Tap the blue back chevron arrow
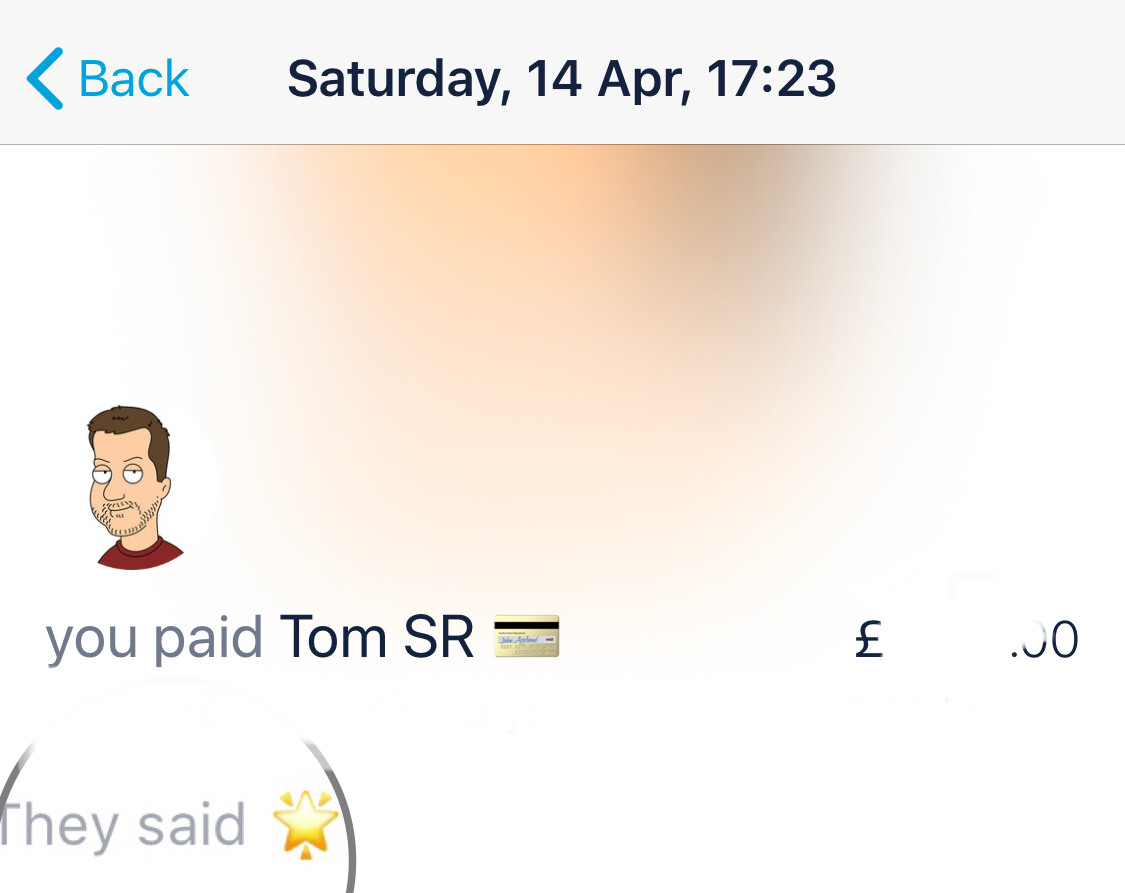The image size is (1125, 893). [x=45, y=79]
